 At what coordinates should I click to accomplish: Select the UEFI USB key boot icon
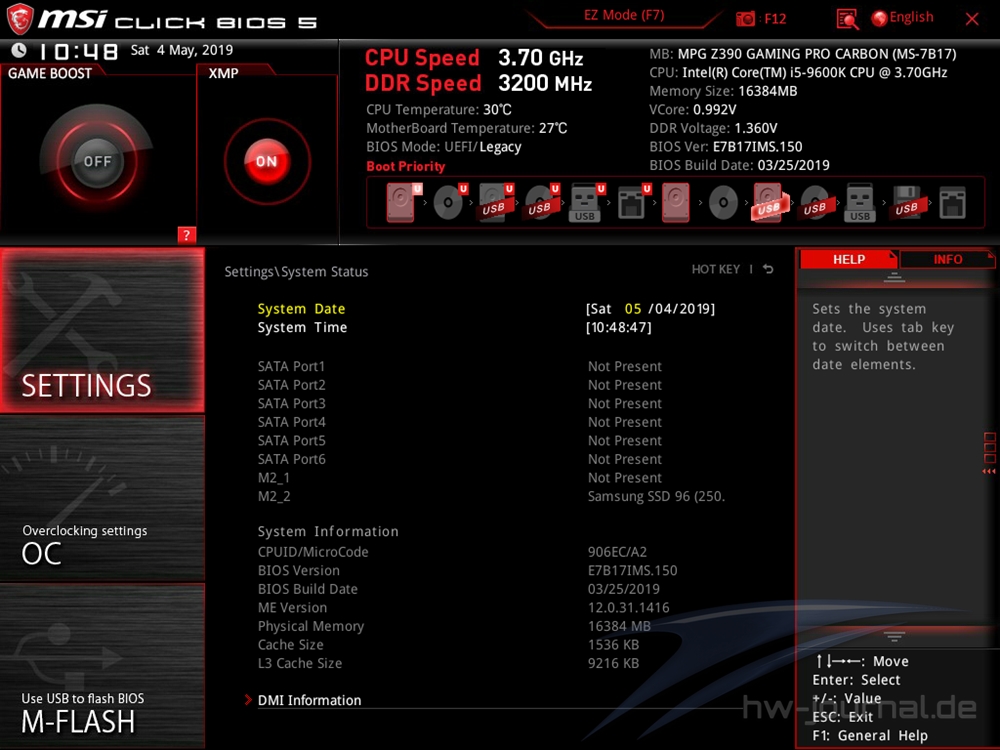pos(586,203)
